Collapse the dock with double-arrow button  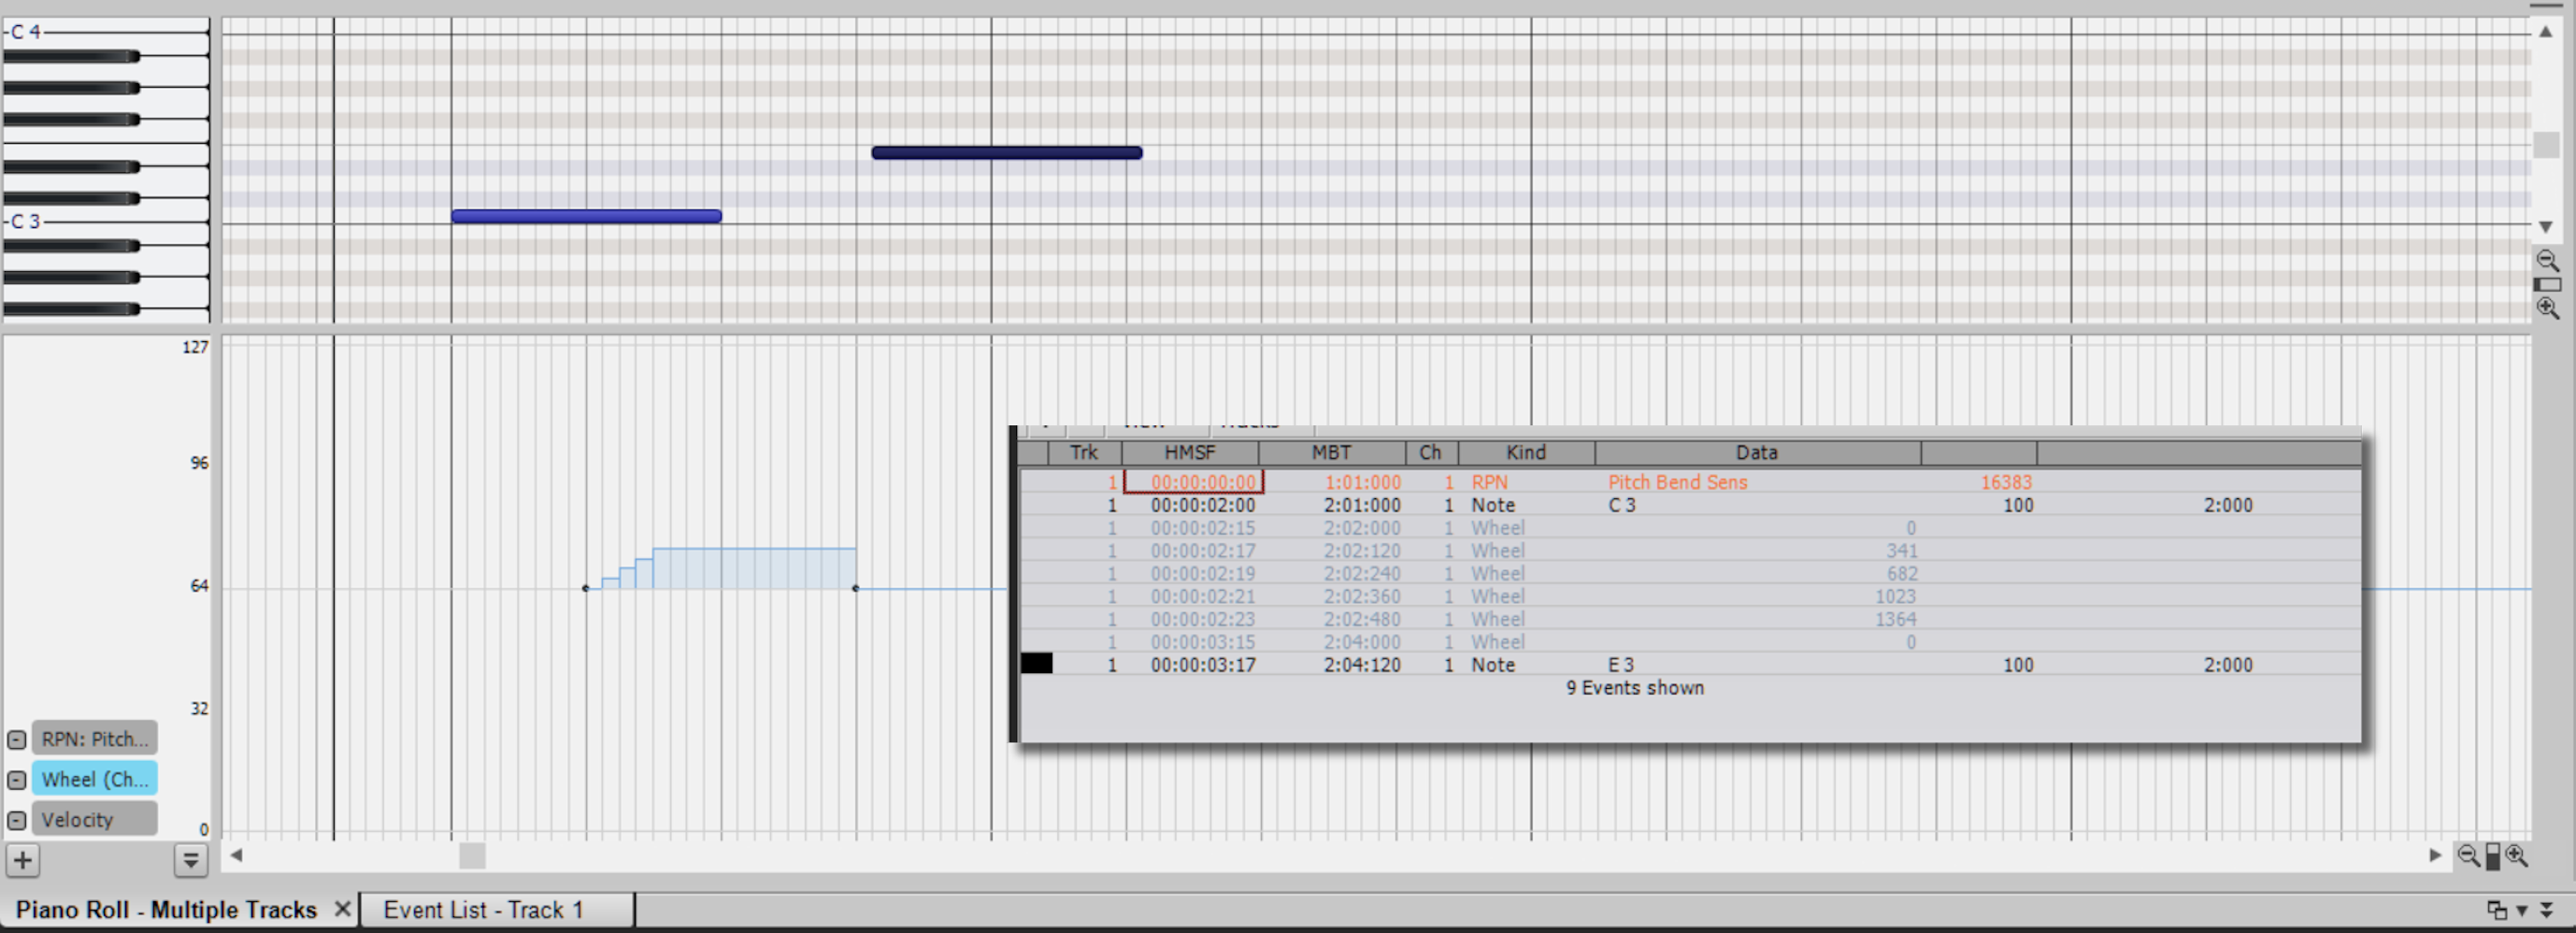(x=2546, y=910)
